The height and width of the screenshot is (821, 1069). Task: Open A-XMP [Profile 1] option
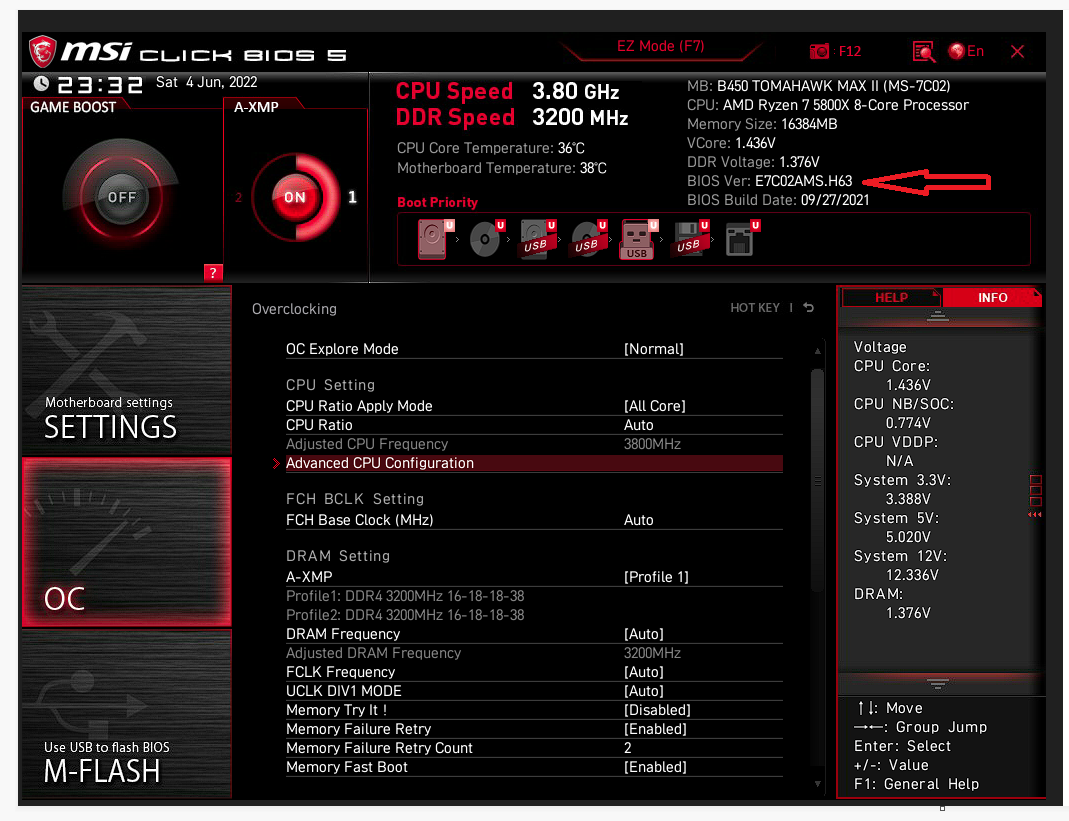(534, 577)
